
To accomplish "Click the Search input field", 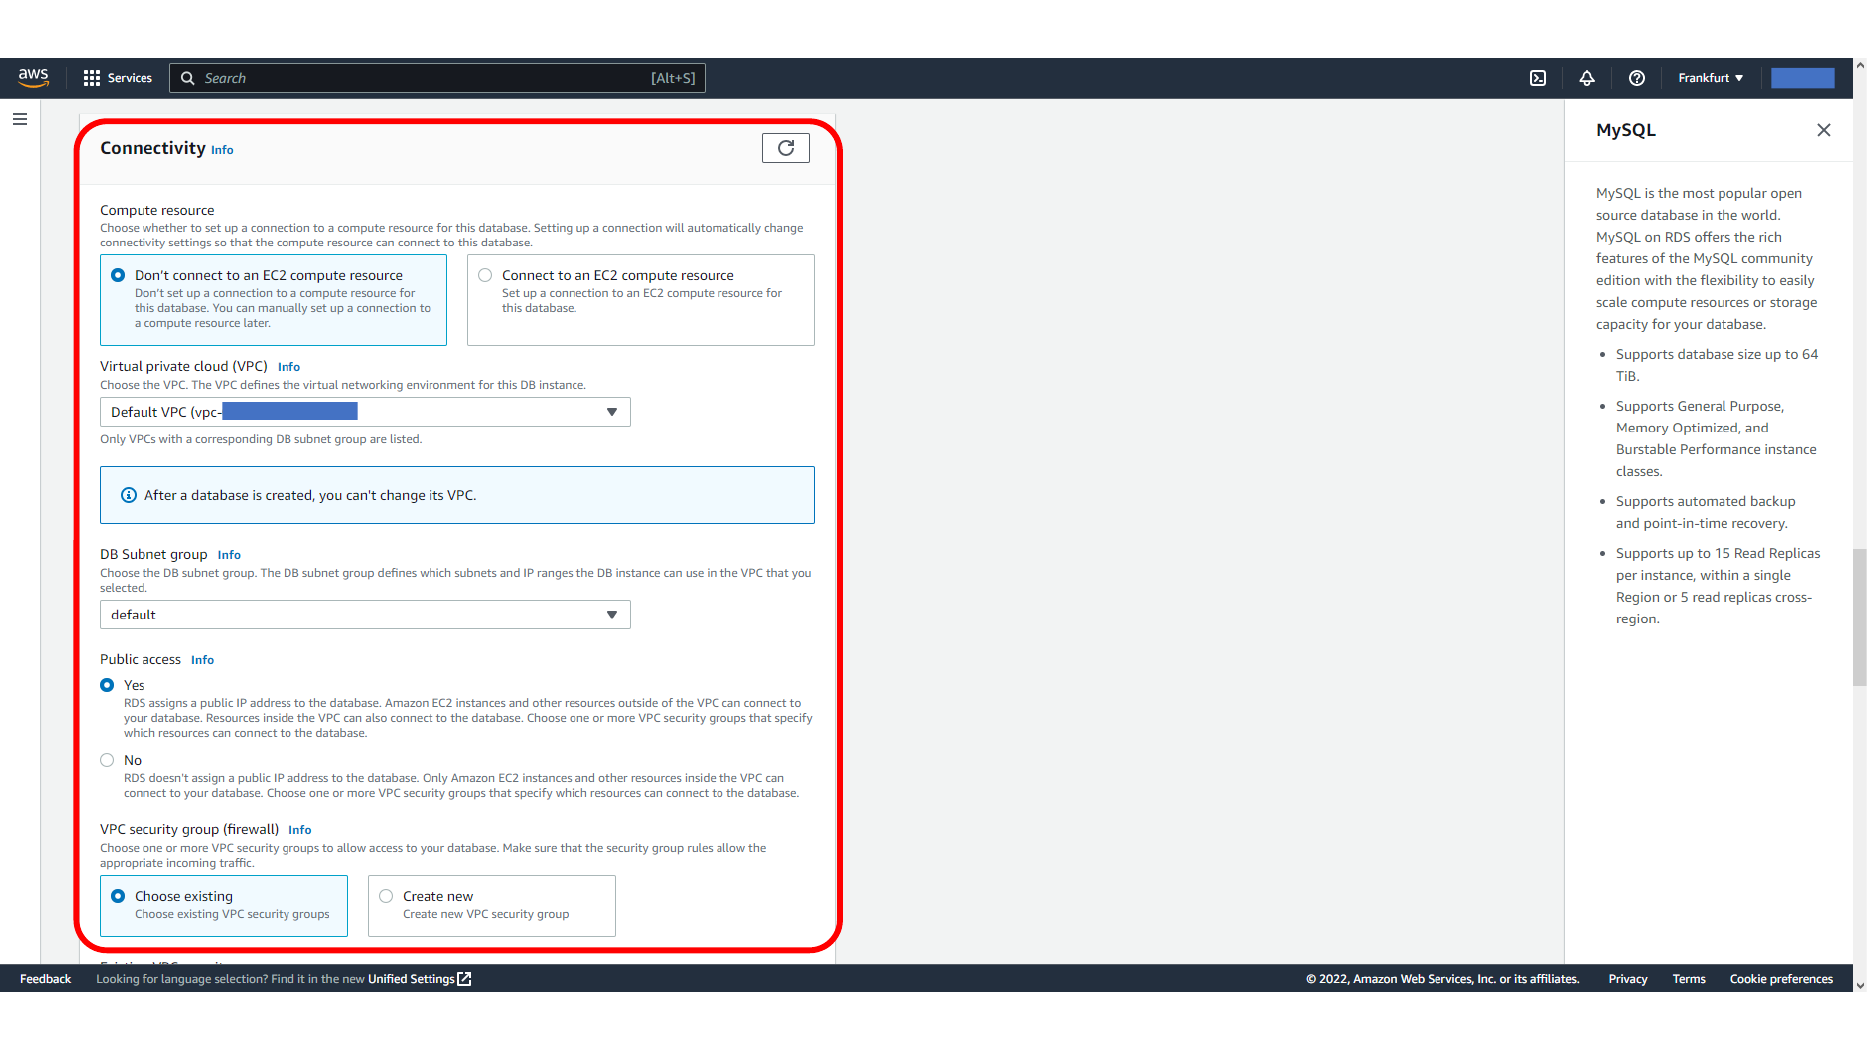I will click(x=437, y=78).
